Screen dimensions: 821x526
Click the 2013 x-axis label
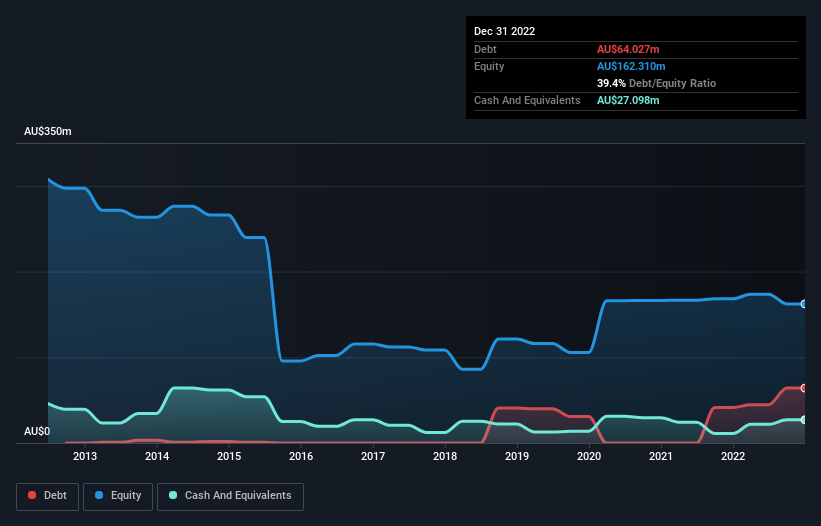pos(85,456)
